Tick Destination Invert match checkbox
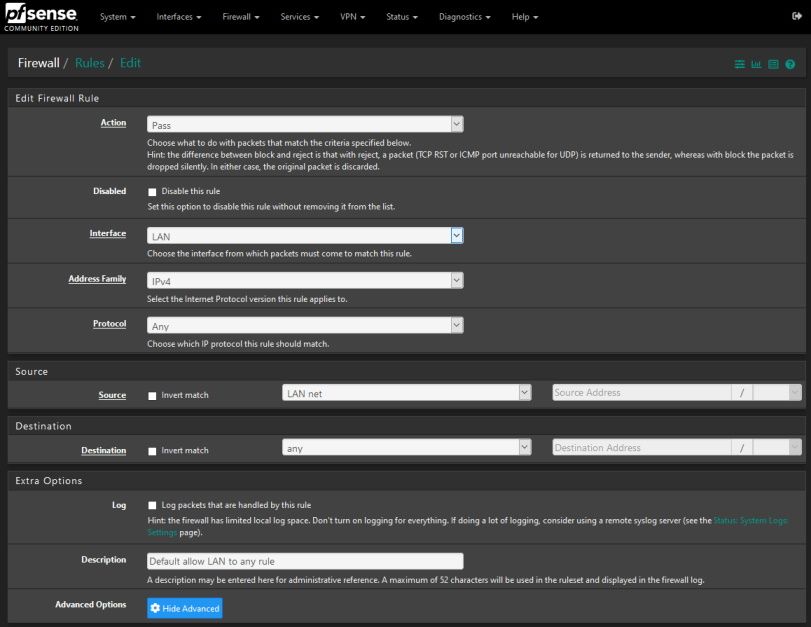The width and height of the screenshot is (811, 627). (x=152, y=451)
